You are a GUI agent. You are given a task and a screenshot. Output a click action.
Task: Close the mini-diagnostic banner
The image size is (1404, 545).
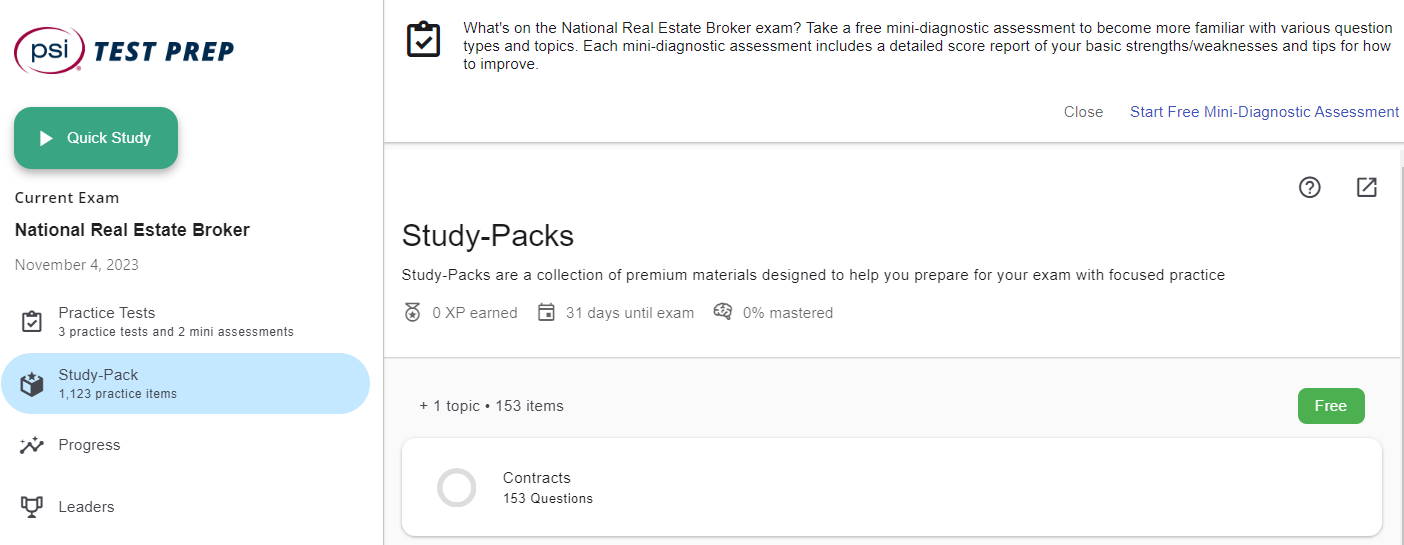[x=1083, y=112]
